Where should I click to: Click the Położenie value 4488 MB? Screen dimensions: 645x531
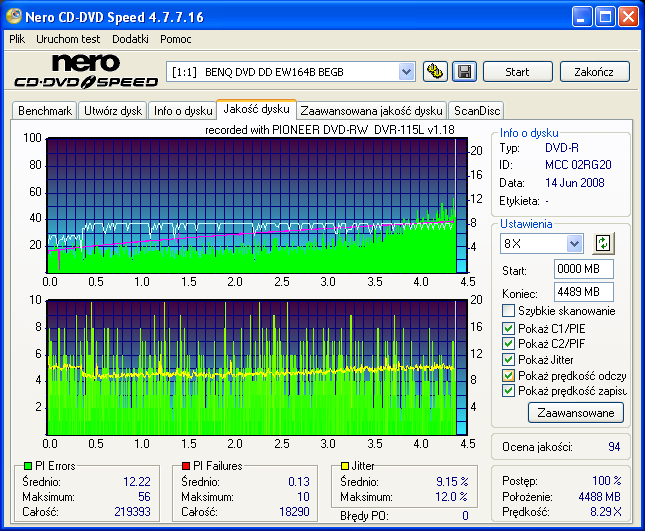(599, 497)
